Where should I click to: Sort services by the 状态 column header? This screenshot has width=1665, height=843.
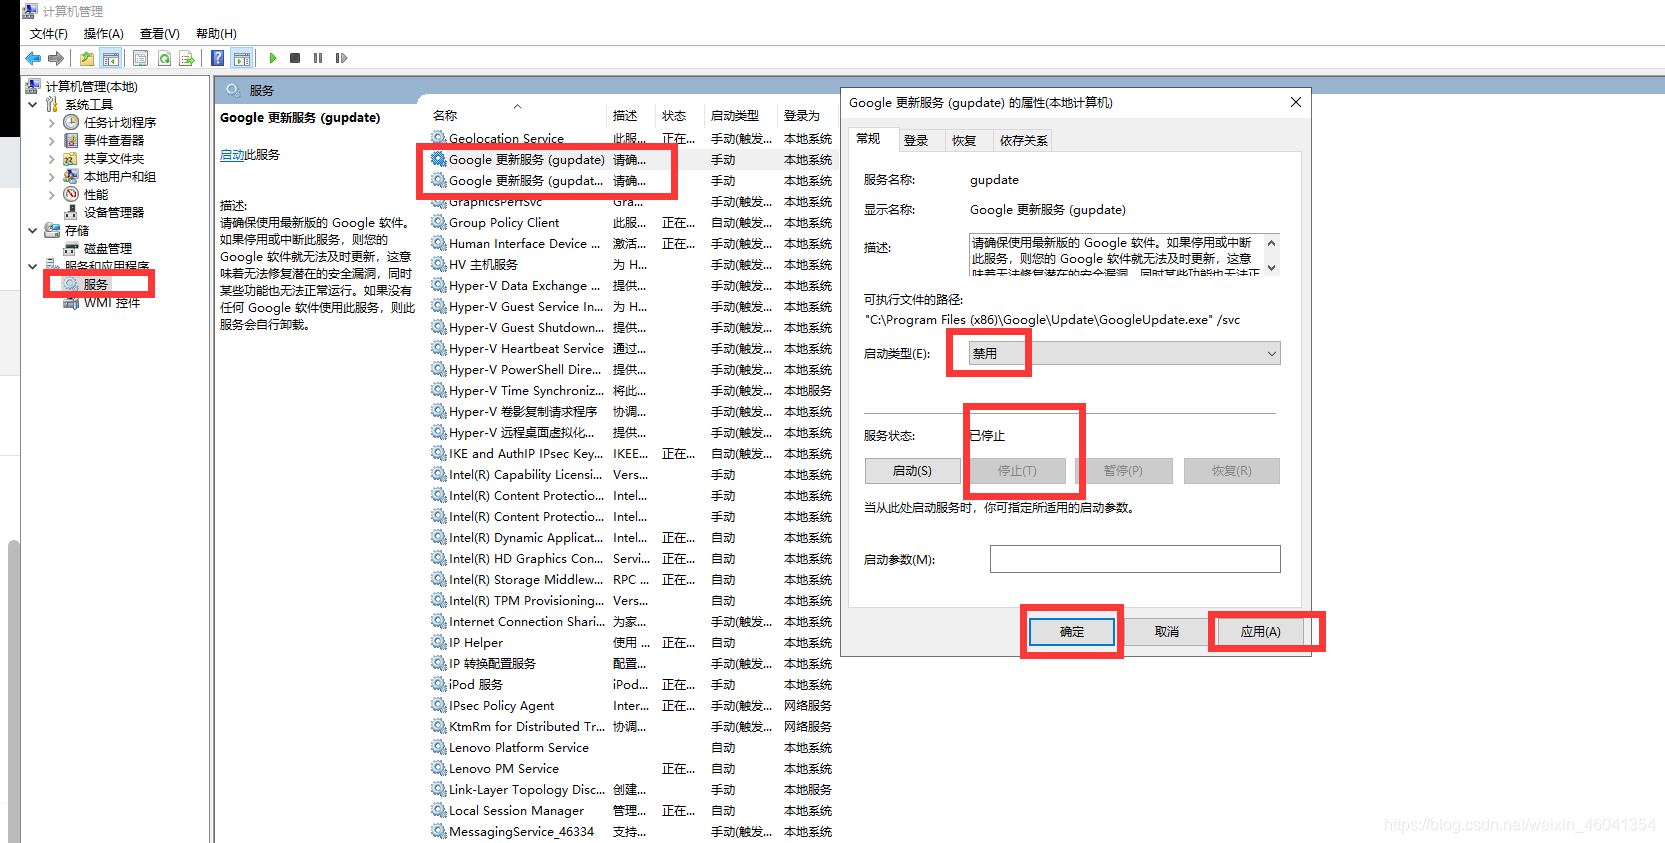(680, 115)
